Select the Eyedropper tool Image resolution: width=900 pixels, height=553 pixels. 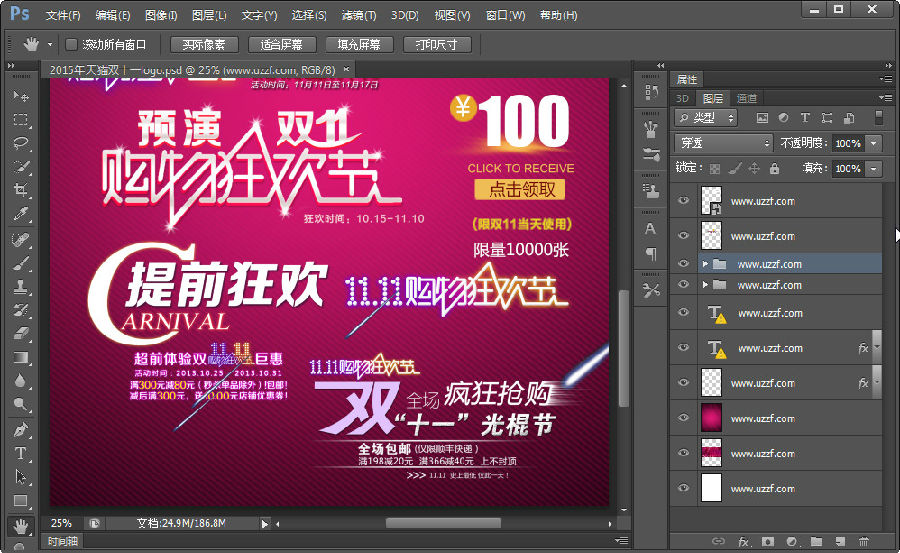(21, 214)
